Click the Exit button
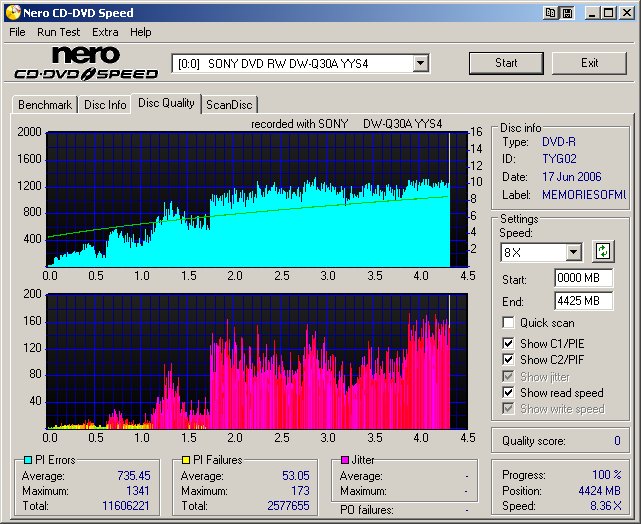Image resolution: width=641 pixels, height=524 pixels. click(x=589, y=63)
